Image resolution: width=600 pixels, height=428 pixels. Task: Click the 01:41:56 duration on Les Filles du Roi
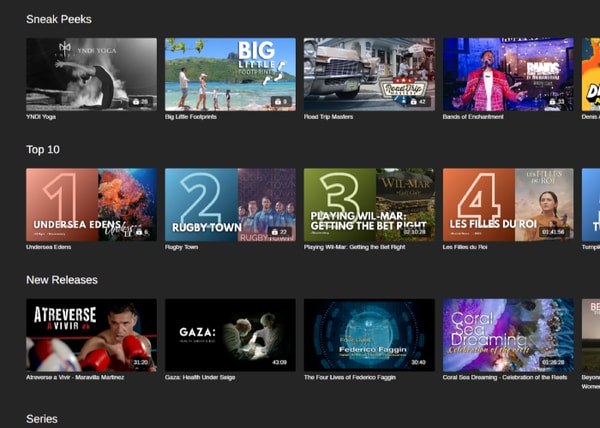[553, 232]
